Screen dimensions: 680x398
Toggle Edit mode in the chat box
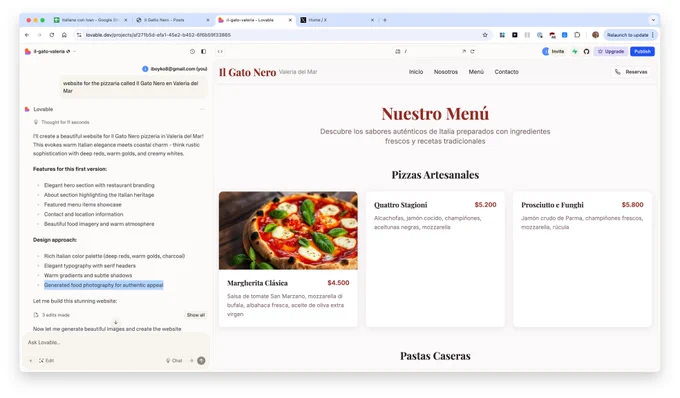coord(46,360)
